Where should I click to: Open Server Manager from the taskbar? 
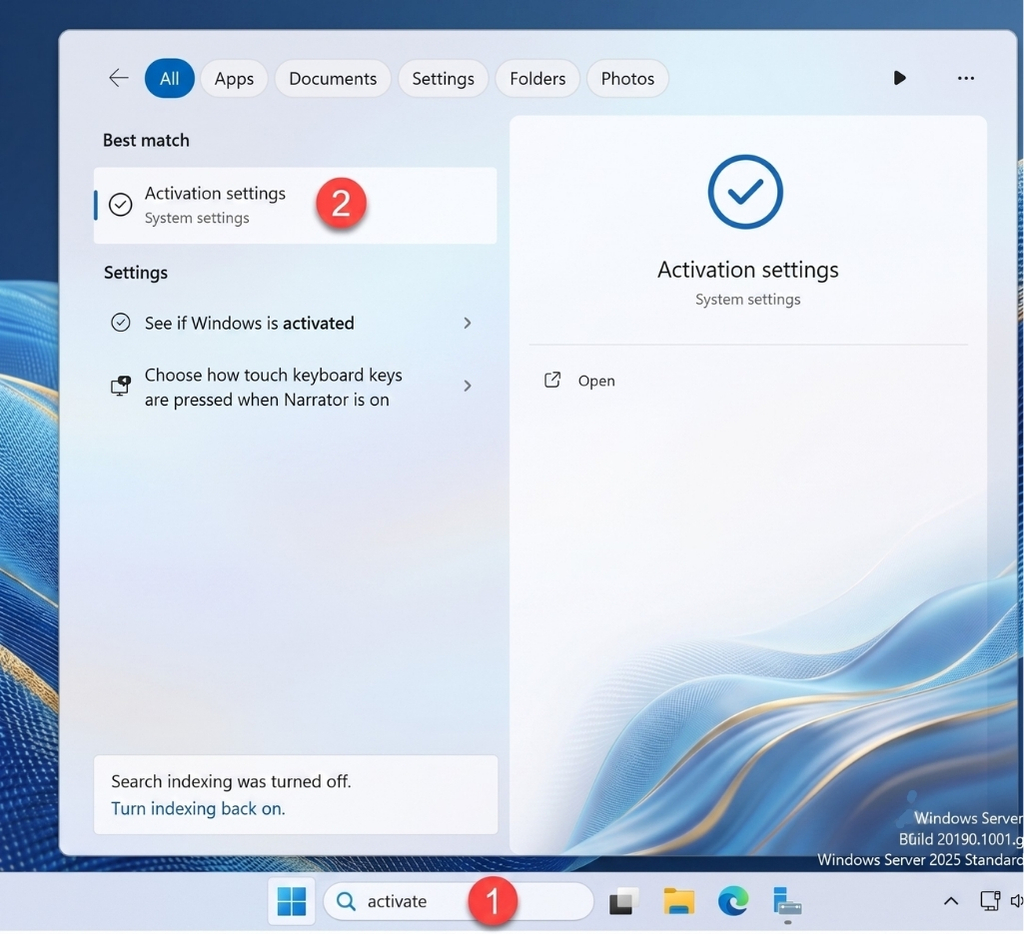coord(787,901)
